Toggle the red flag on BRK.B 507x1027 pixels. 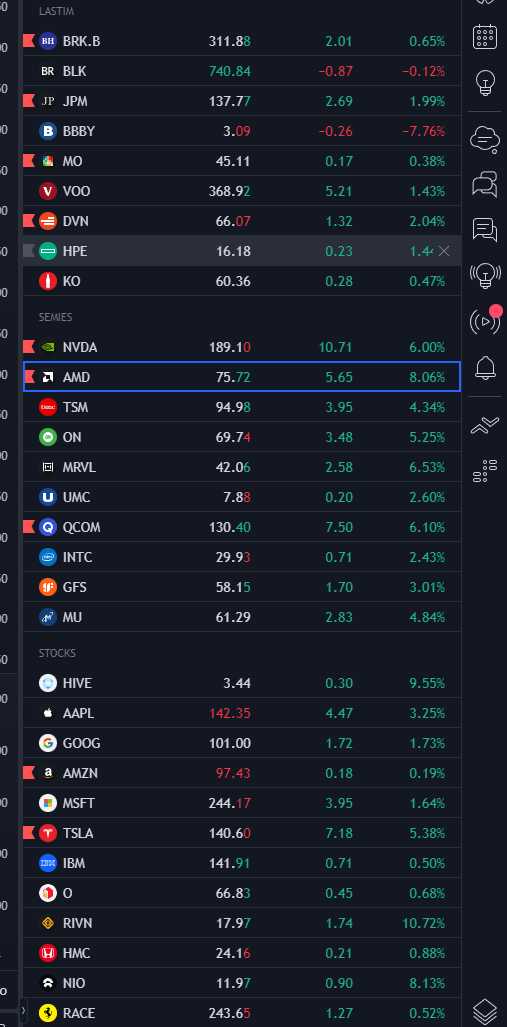[x=29, y=41]
